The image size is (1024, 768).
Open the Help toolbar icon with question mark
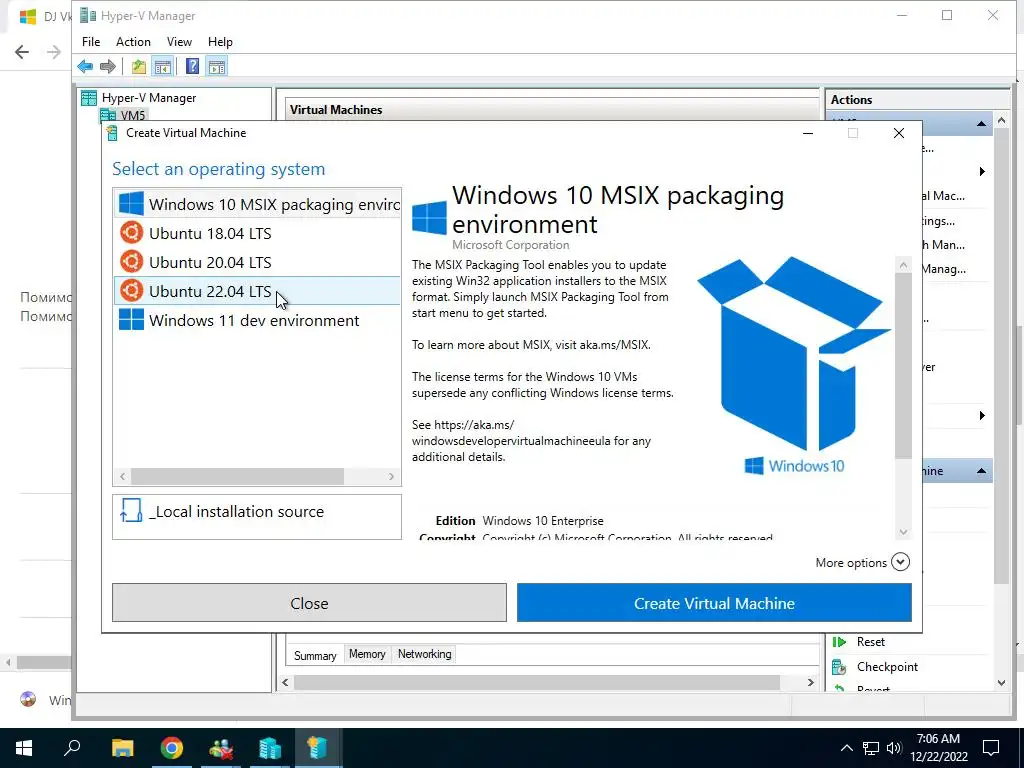(x=193, y=67)
